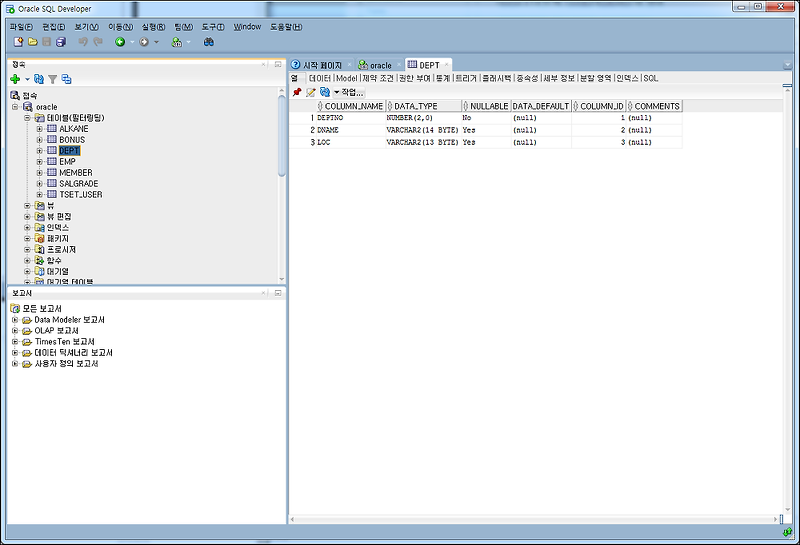Open the SQL Worksheet connection dropdown arrow

189,42
